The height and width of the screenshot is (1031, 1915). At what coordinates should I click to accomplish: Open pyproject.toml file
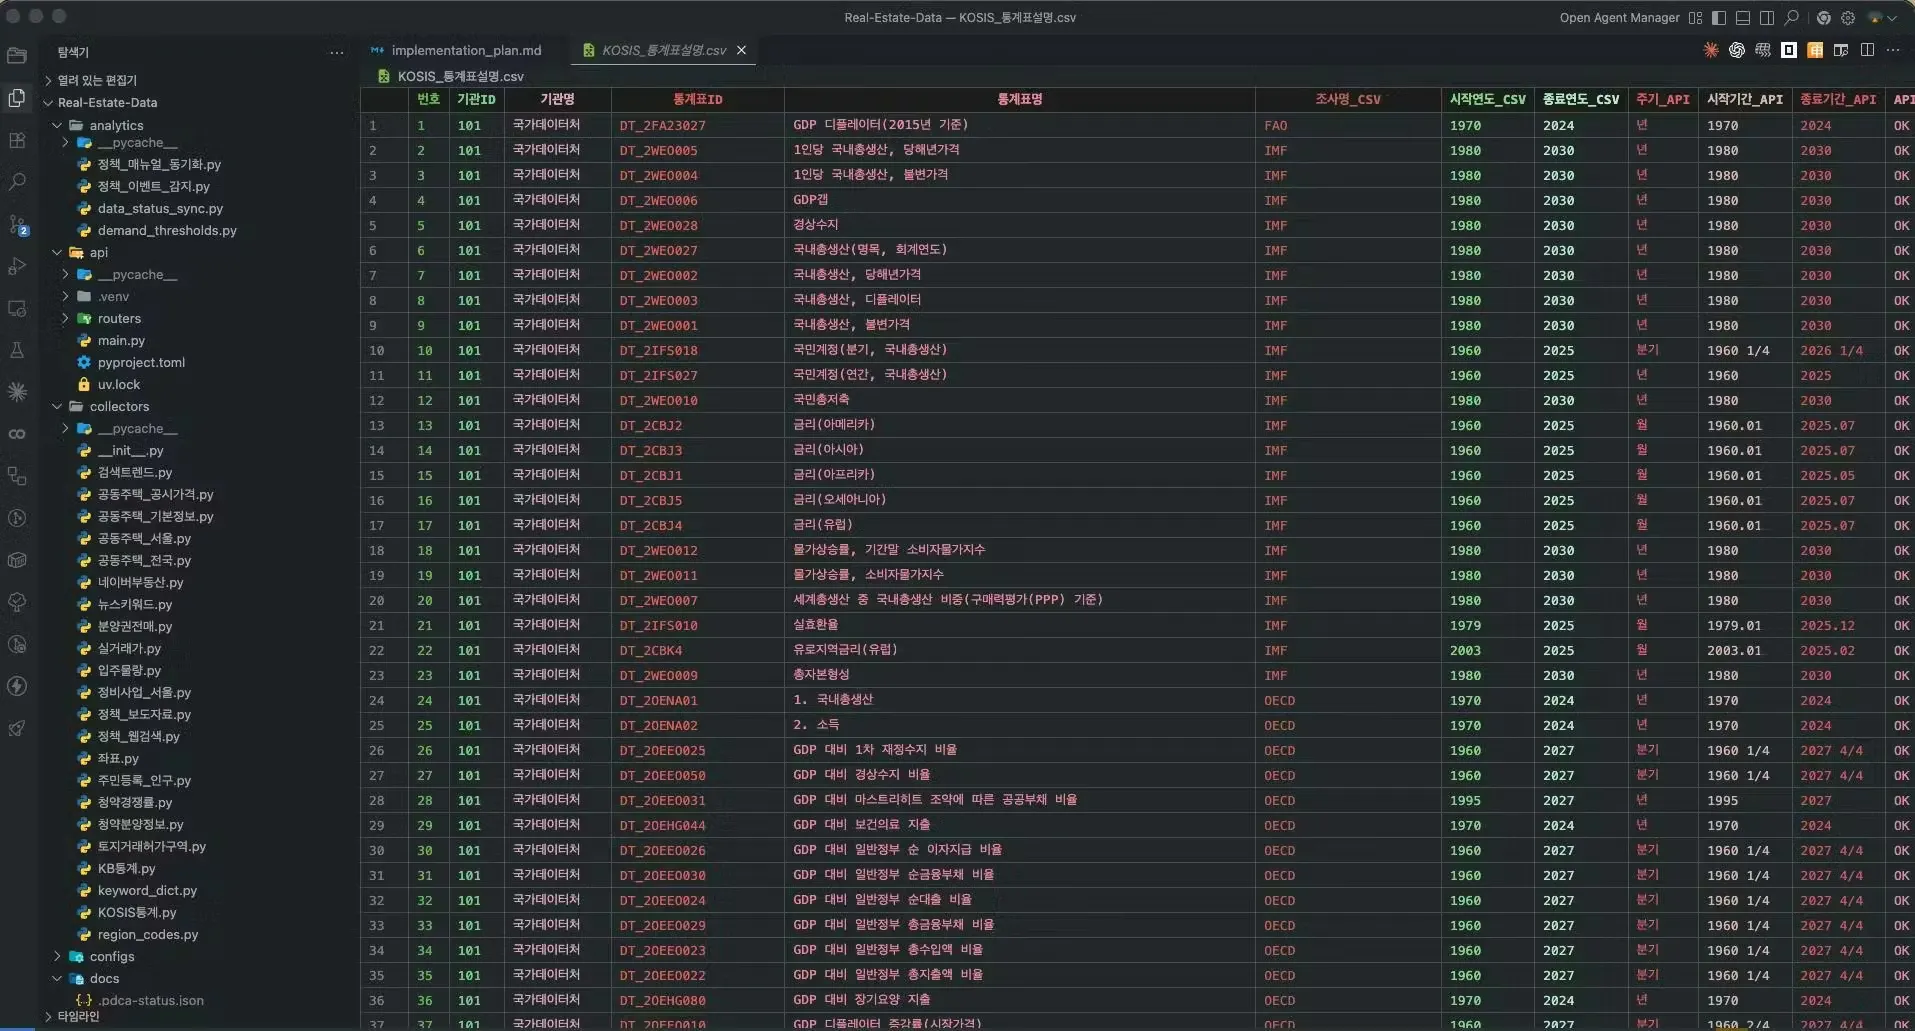click(x=141, y=362)
